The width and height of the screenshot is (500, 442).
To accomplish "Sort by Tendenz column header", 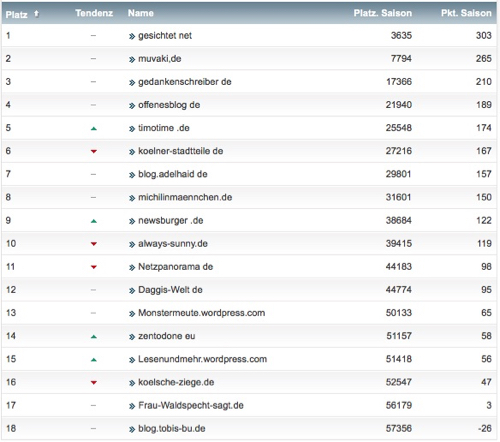I will [x=94, y=13].
